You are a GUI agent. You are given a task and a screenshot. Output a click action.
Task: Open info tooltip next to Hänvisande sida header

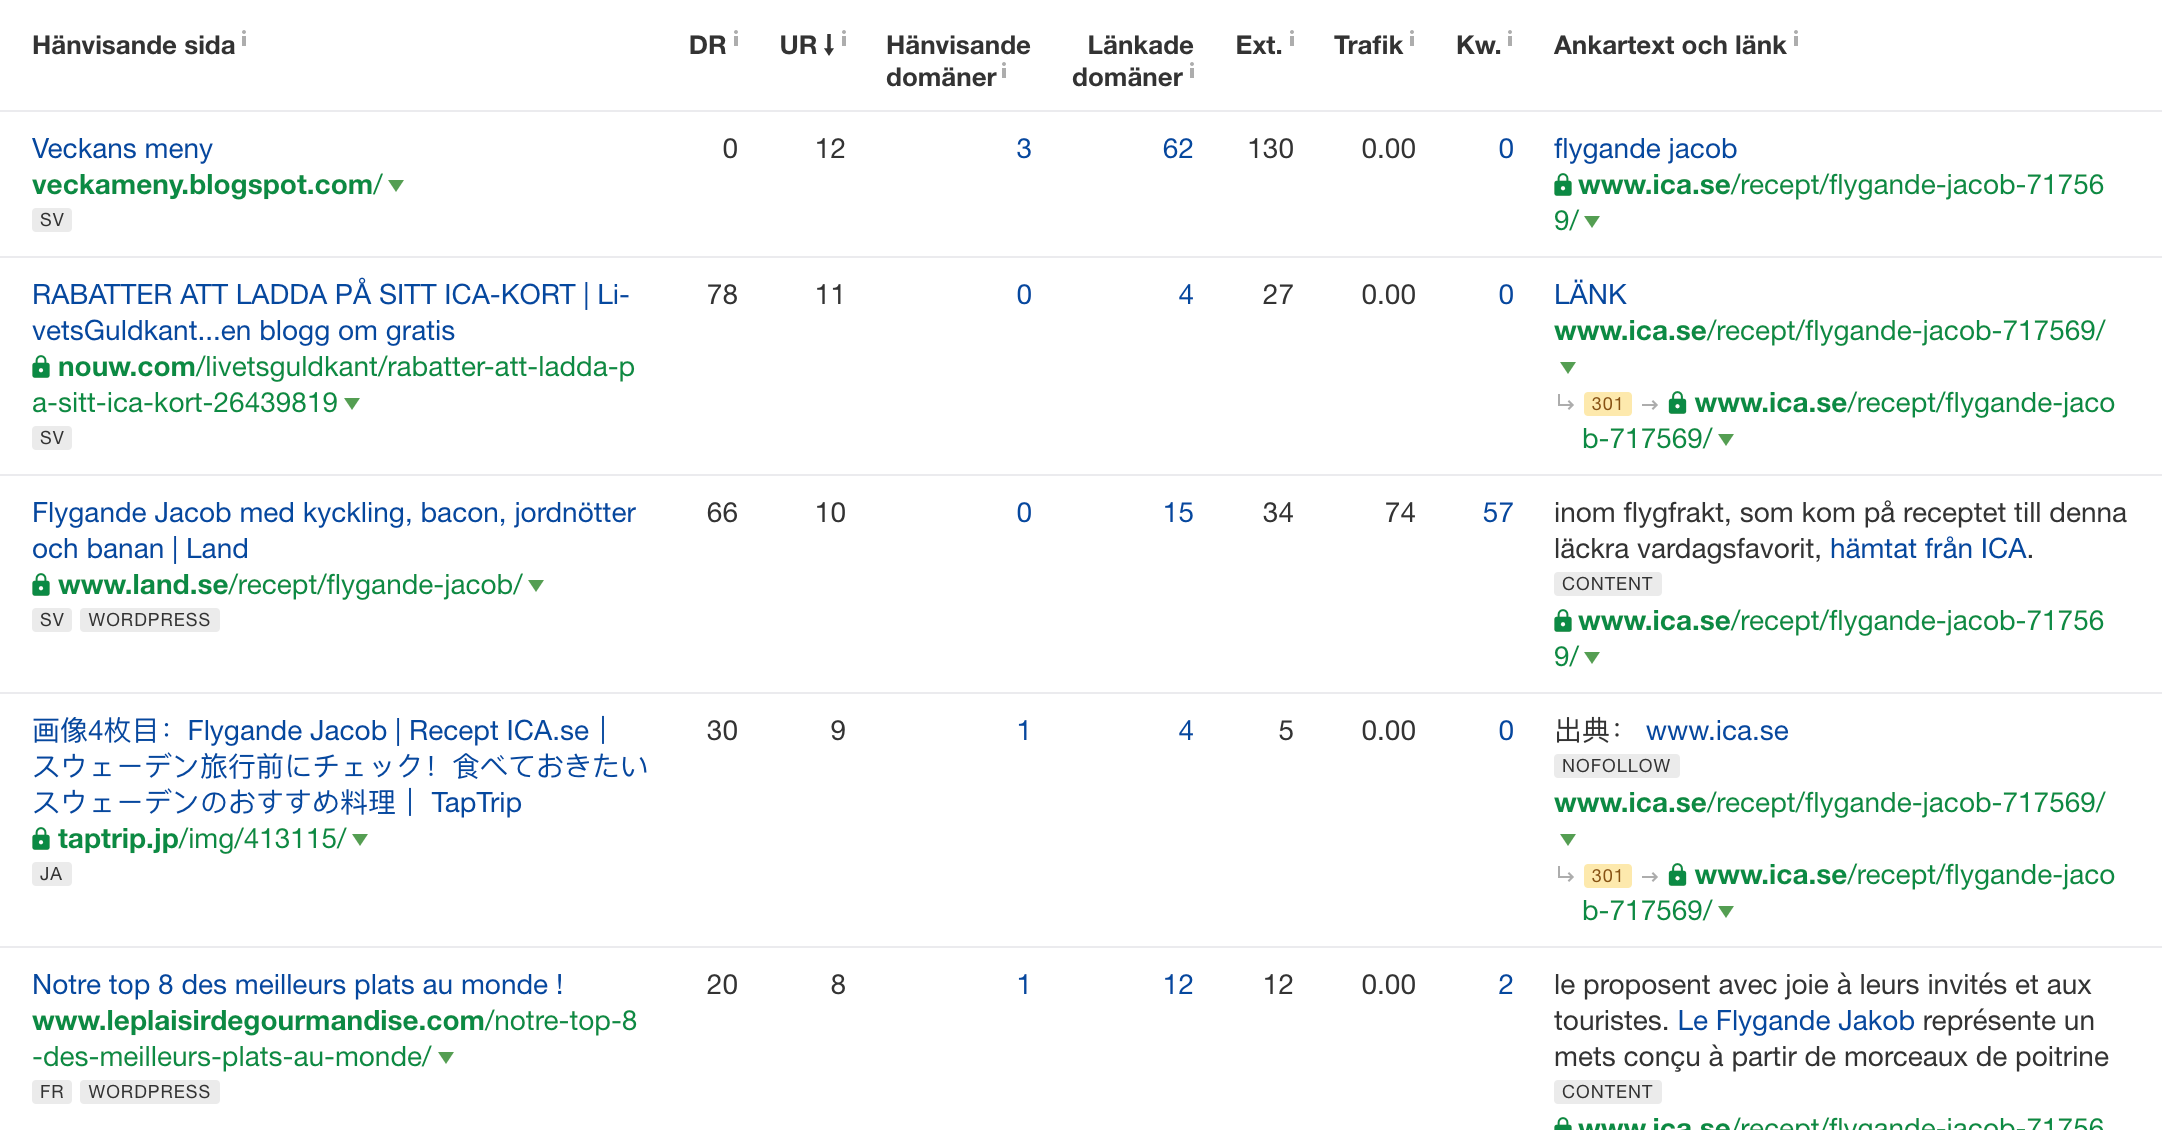coord(244,39)
